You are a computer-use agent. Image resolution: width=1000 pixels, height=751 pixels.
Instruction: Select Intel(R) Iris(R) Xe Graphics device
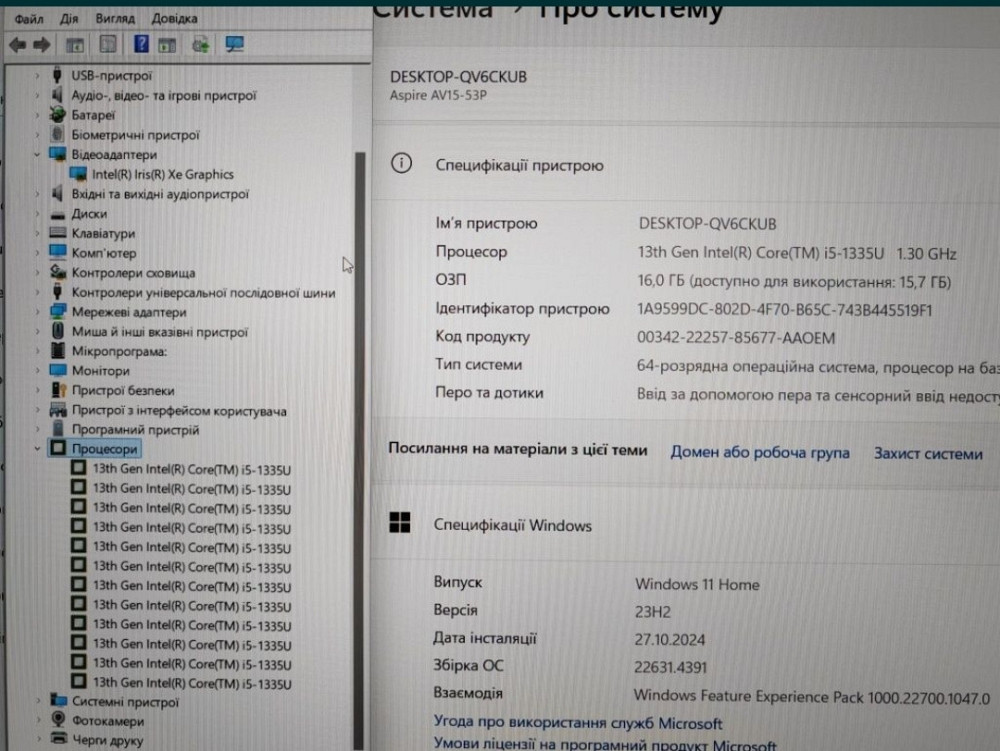(163, 174)
